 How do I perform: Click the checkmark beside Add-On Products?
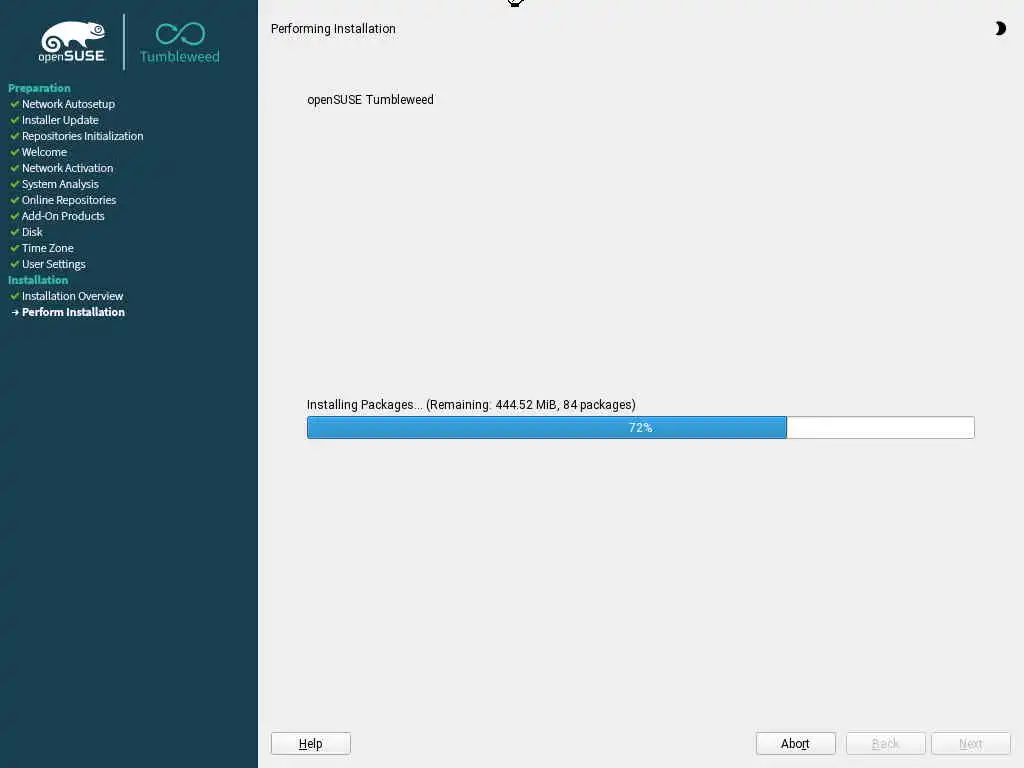pyautogui.click(x=14, y=216)
